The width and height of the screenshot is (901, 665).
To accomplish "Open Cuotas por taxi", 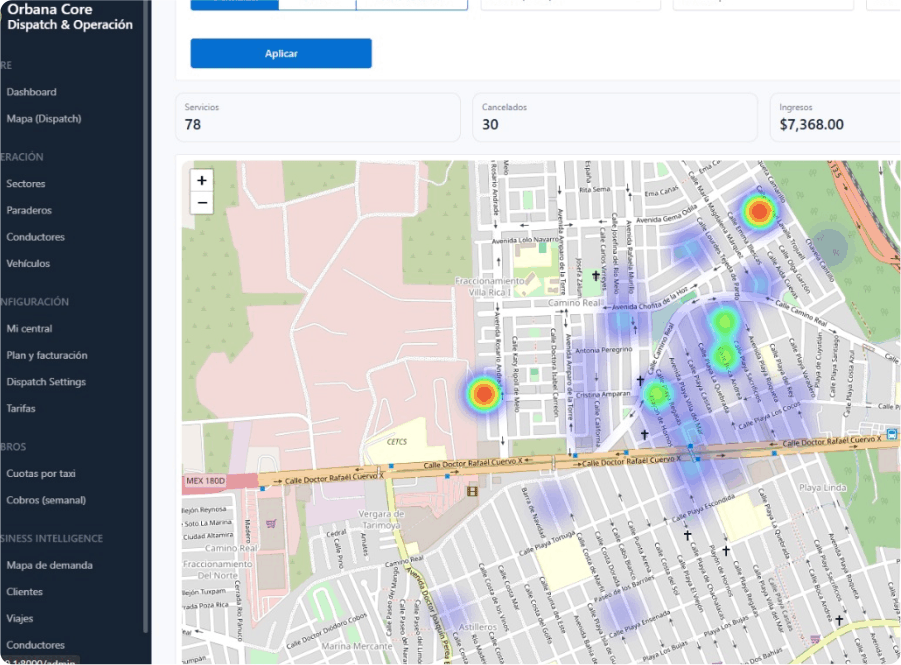I will (41, 474).
